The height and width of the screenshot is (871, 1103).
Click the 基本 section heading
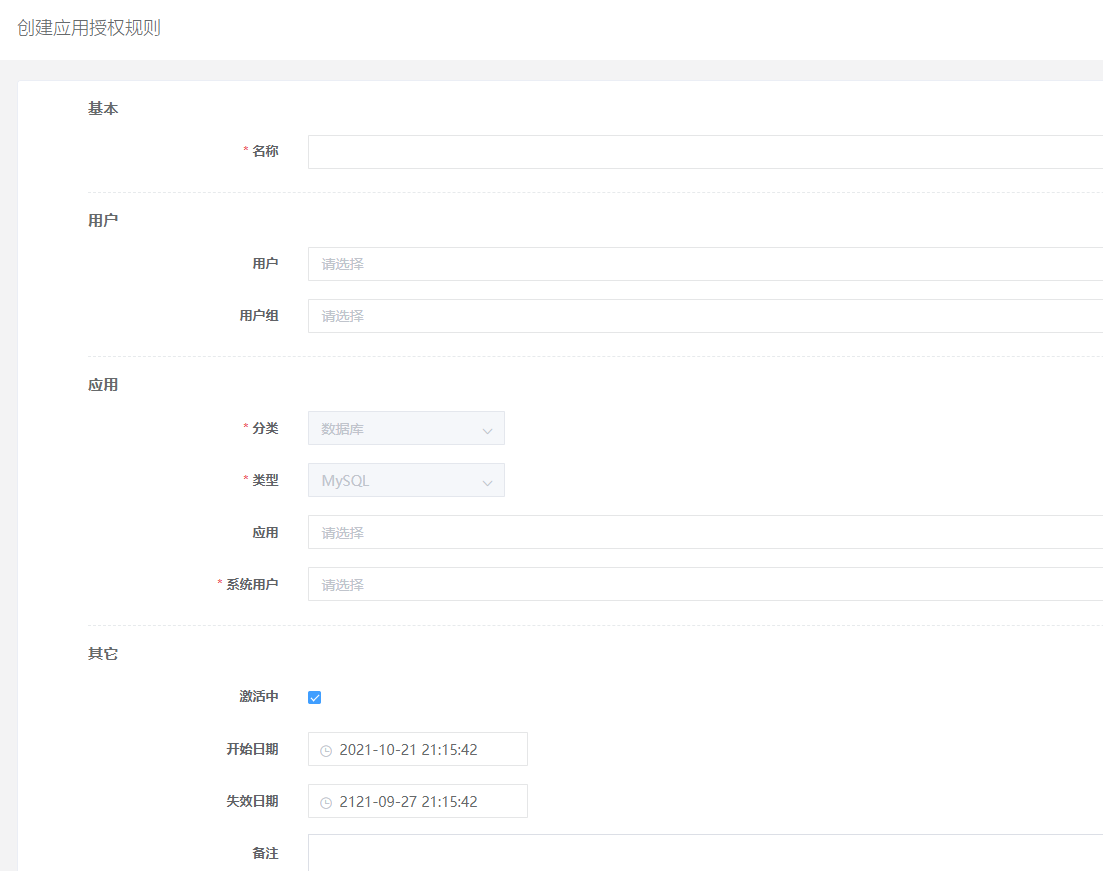pos(103,108)
